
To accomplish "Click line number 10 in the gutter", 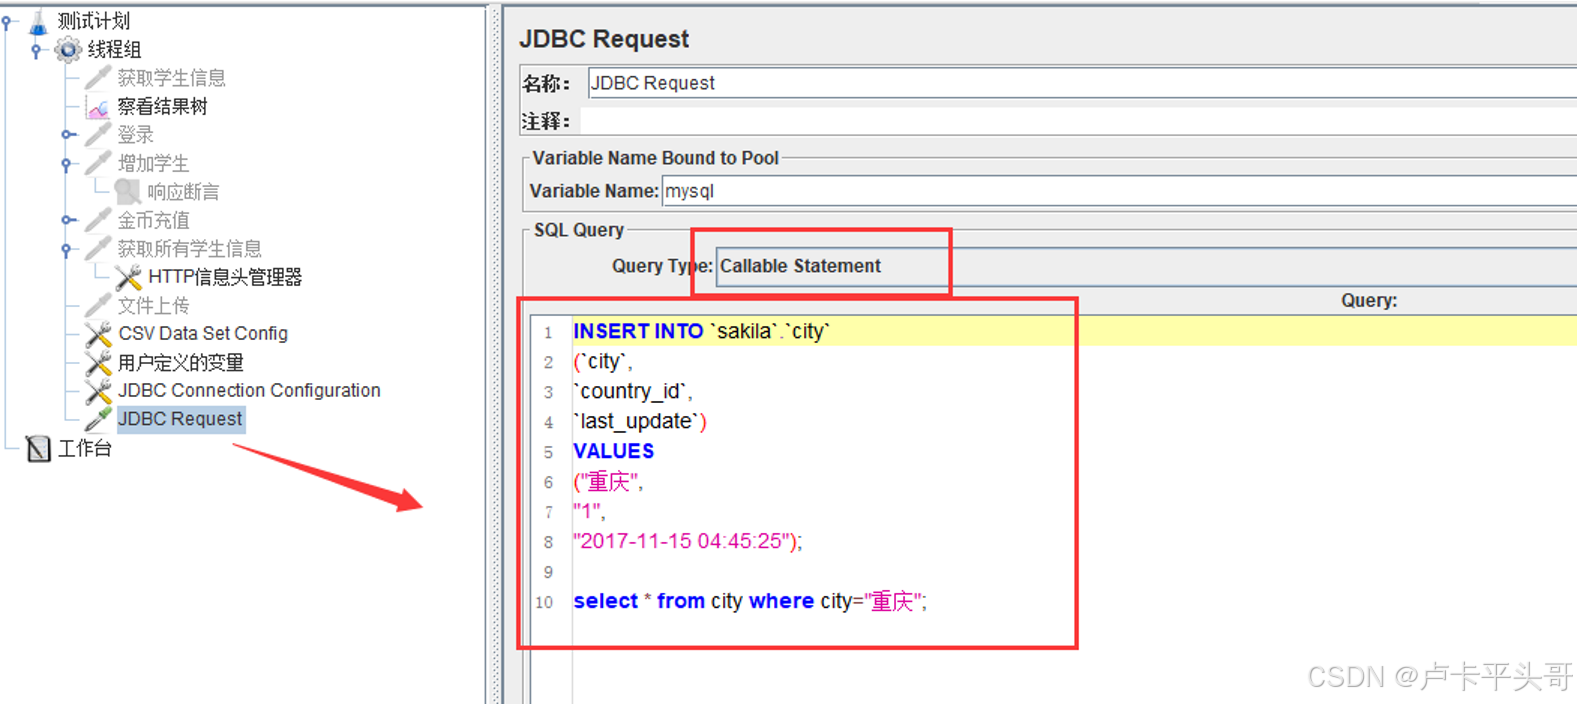I will (x=544, y=602).
